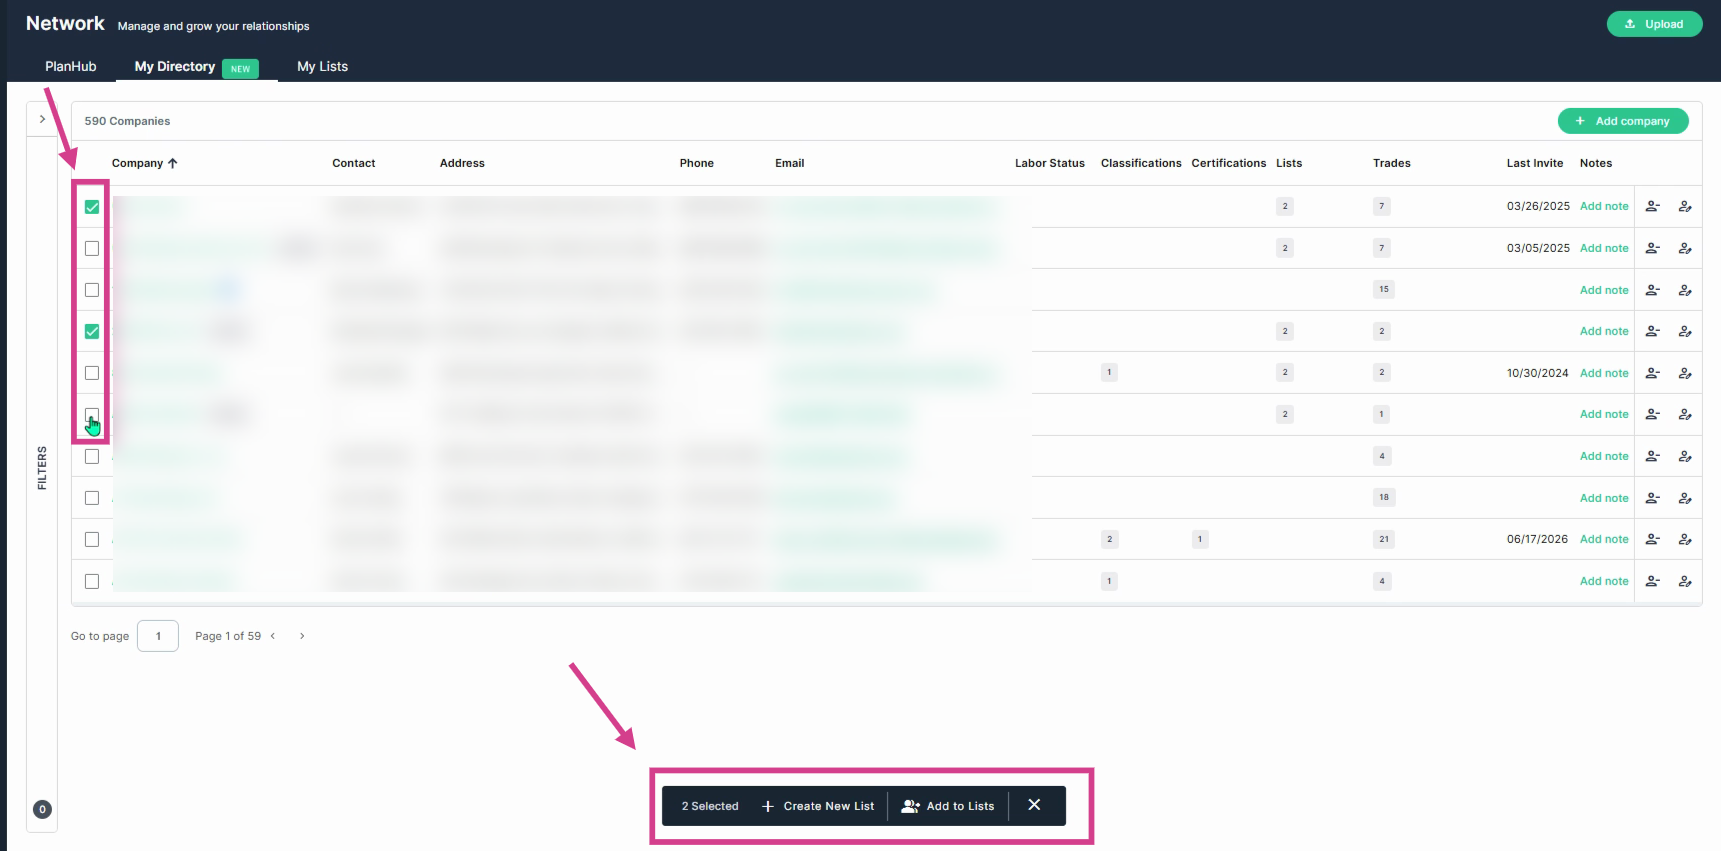The image size is (1721, 851).
Task: Click Create New List in selection bar
Action: pyautogui.click(x=818, y=806)
